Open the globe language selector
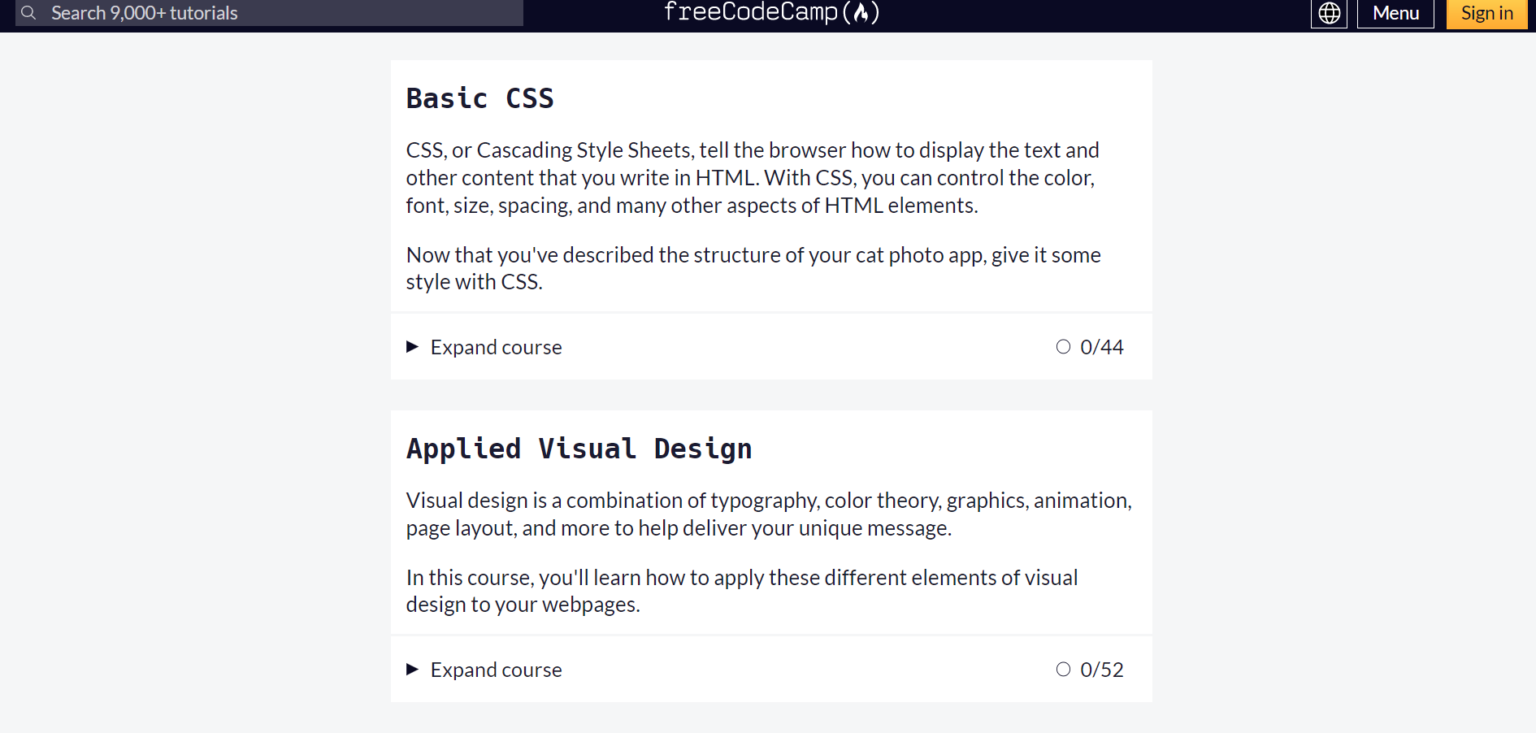 tap(1329, 13)
